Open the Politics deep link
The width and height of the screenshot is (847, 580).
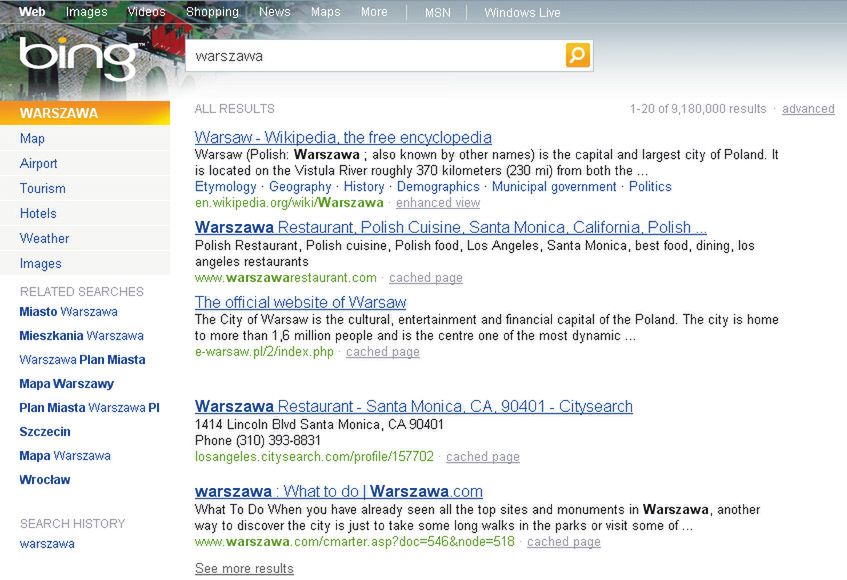point(650,186)
